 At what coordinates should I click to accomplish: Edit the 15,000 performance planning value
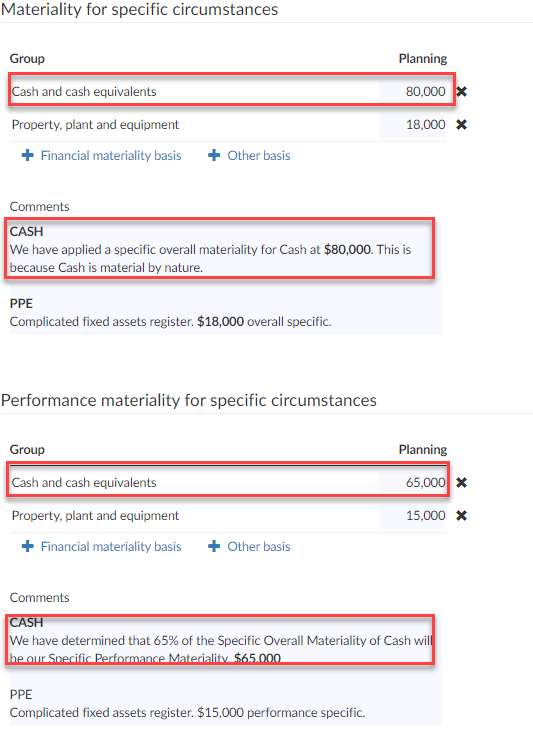pos(413,516)
